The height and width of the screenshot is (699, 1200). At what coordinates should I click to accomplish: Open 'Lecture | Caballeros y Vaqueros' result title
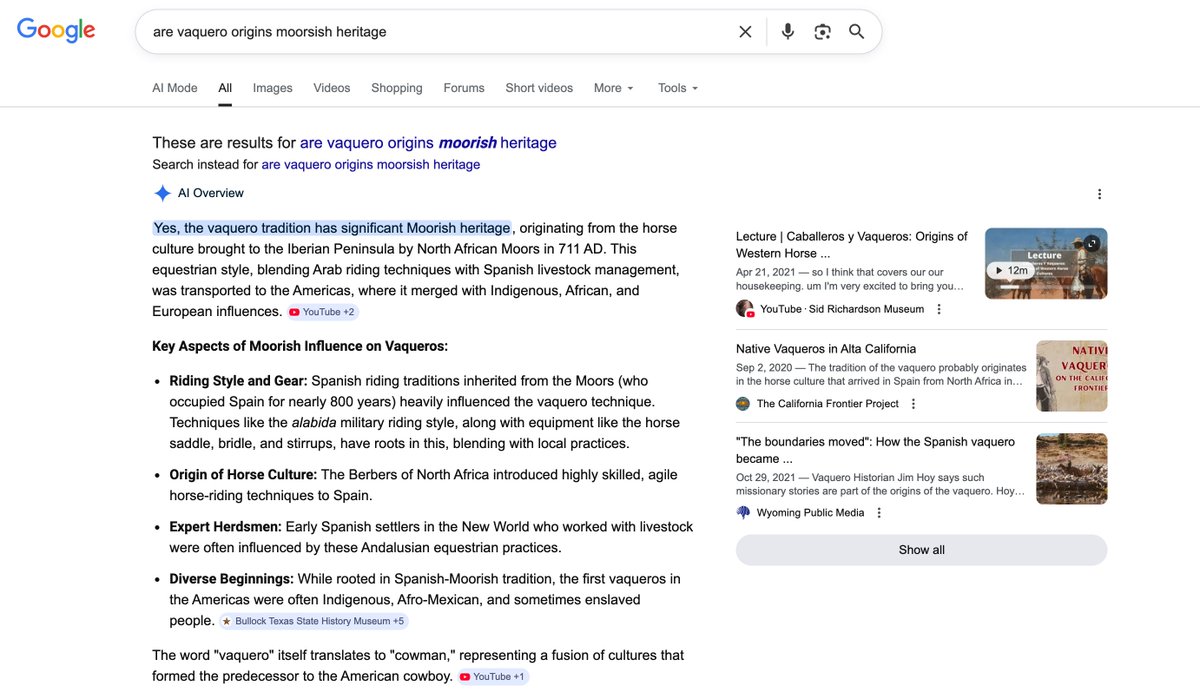click(x=852, y=245)
